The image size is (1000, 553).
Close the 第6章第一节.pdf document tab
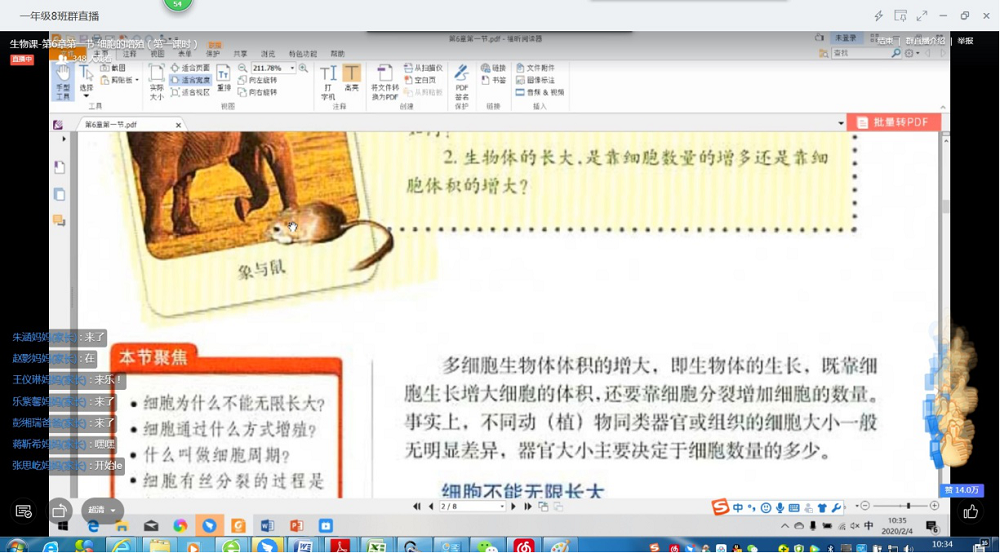[x=179, y=125]
